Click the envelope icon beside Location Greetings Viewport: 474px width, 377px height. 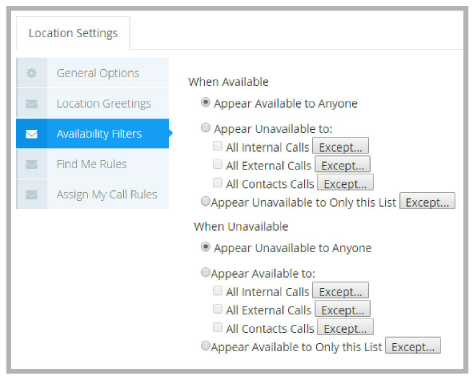pyautogui.click(x=32, y=104)
